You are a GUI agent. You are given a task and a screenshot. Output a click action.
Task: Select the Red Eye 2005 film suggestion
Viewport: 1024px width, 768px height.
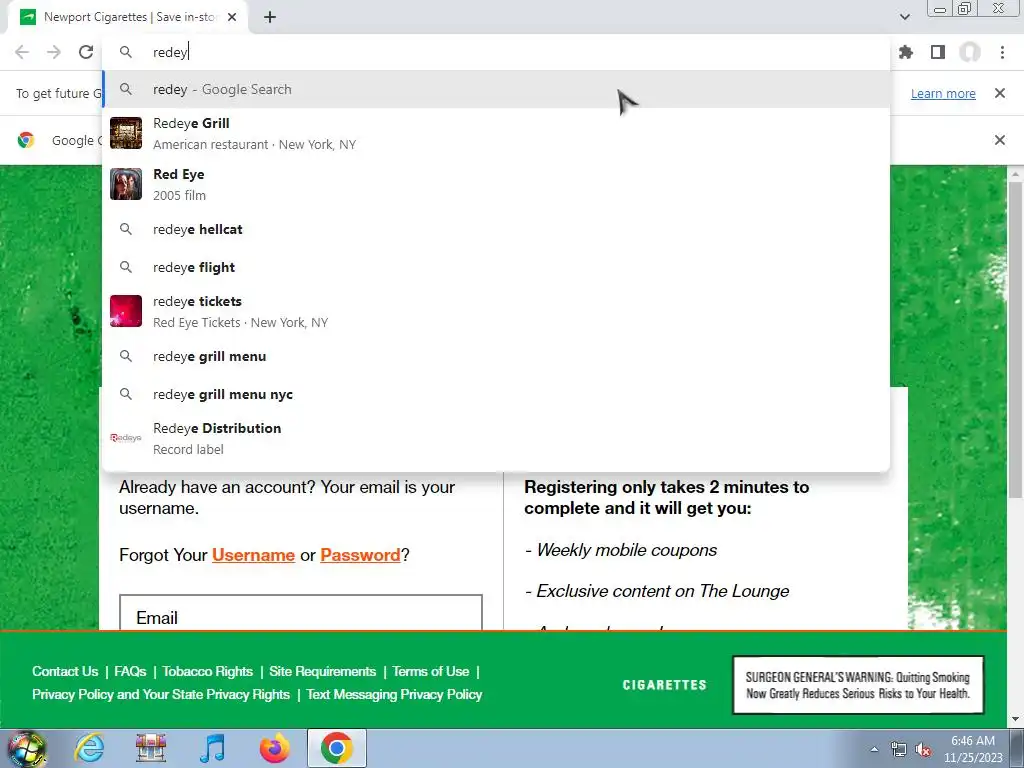[496, 184]
